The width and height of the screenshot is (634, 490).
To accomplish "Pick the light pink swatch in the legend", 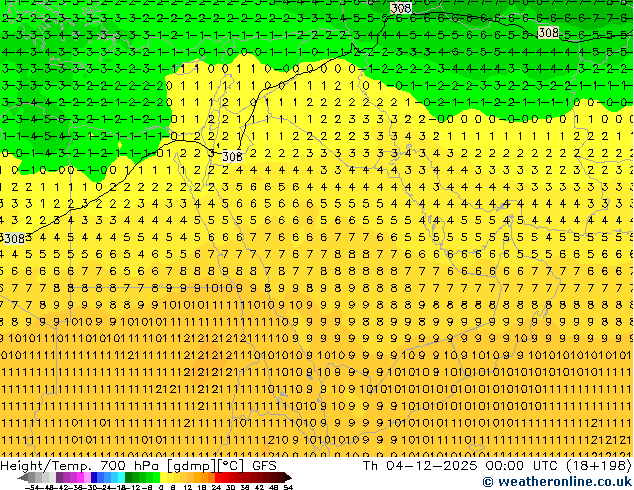I will pos(87,477).
